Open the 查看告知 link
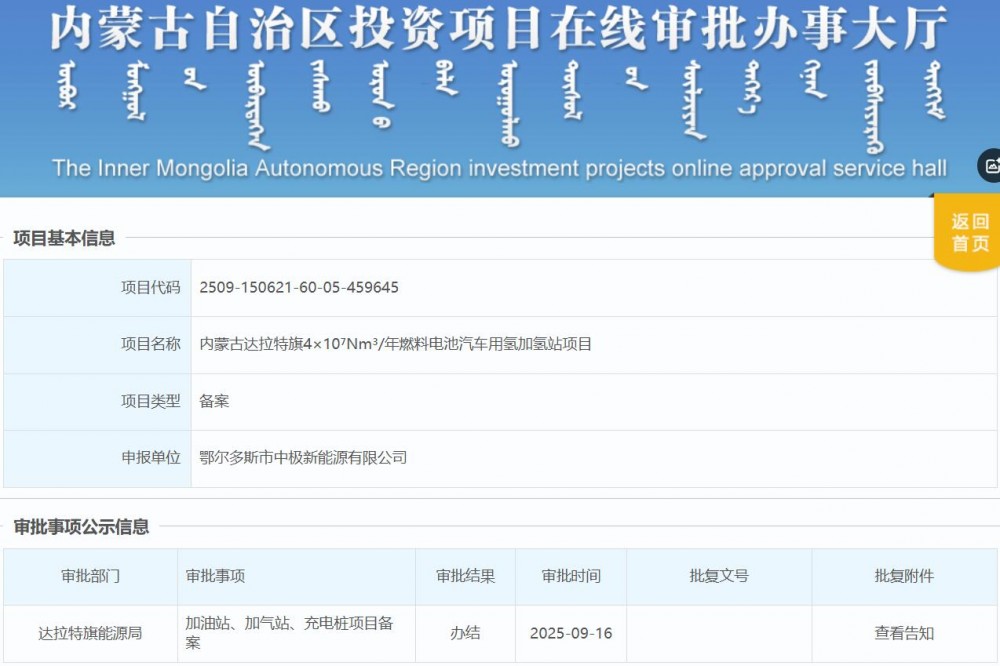The image size is (1000, 666). click(x=904, y=633)
